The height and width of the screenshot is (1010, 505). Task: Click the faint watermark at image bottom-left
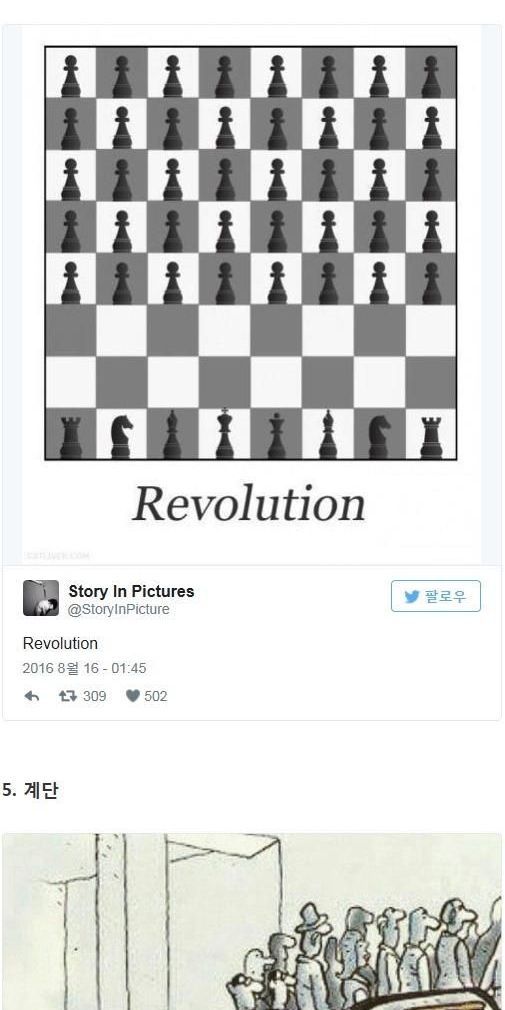[x=57, y=555]
